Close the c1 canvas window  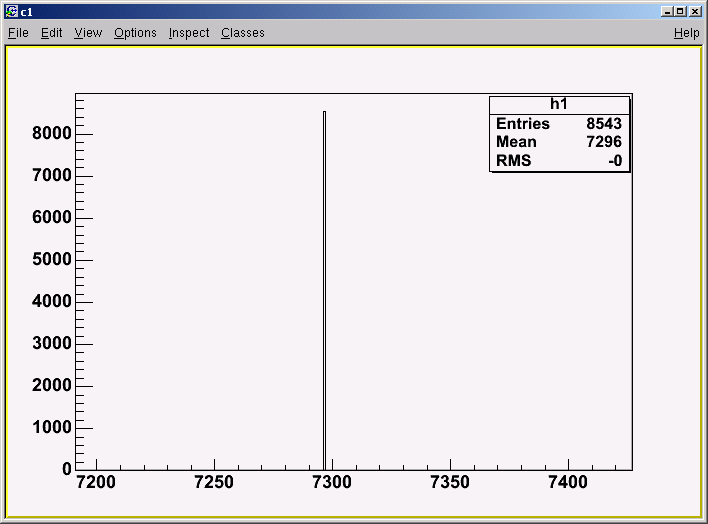tap(695, 11)
